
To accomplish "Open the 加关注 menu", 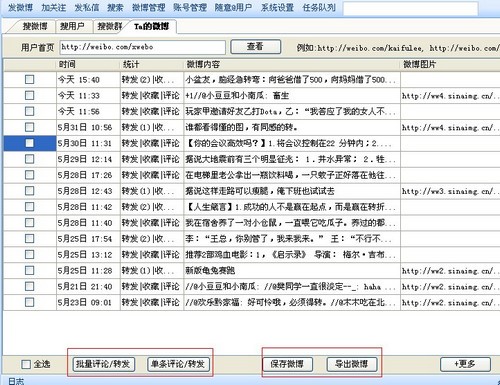I will [x=53, y=7].
